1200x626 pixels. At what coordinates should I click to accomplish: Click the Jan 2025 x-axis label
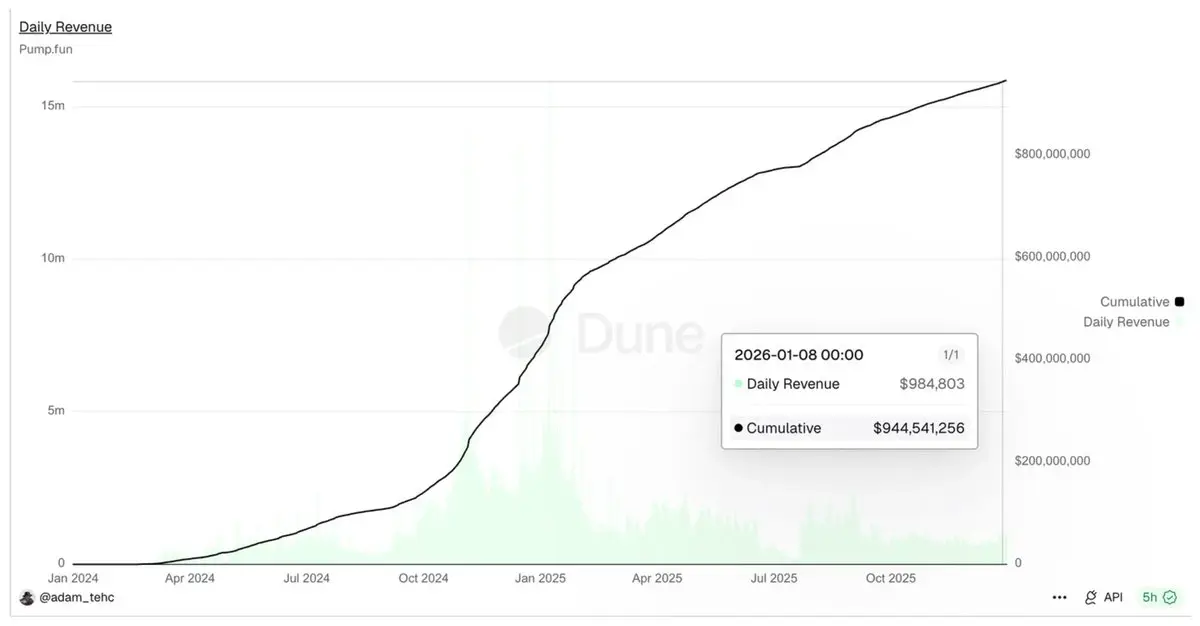(x=540, y=578)
